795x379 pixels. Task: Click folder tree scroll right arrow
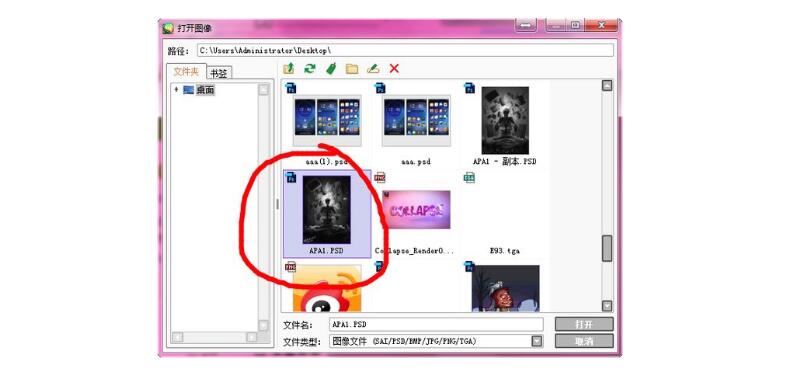[251, 337]
